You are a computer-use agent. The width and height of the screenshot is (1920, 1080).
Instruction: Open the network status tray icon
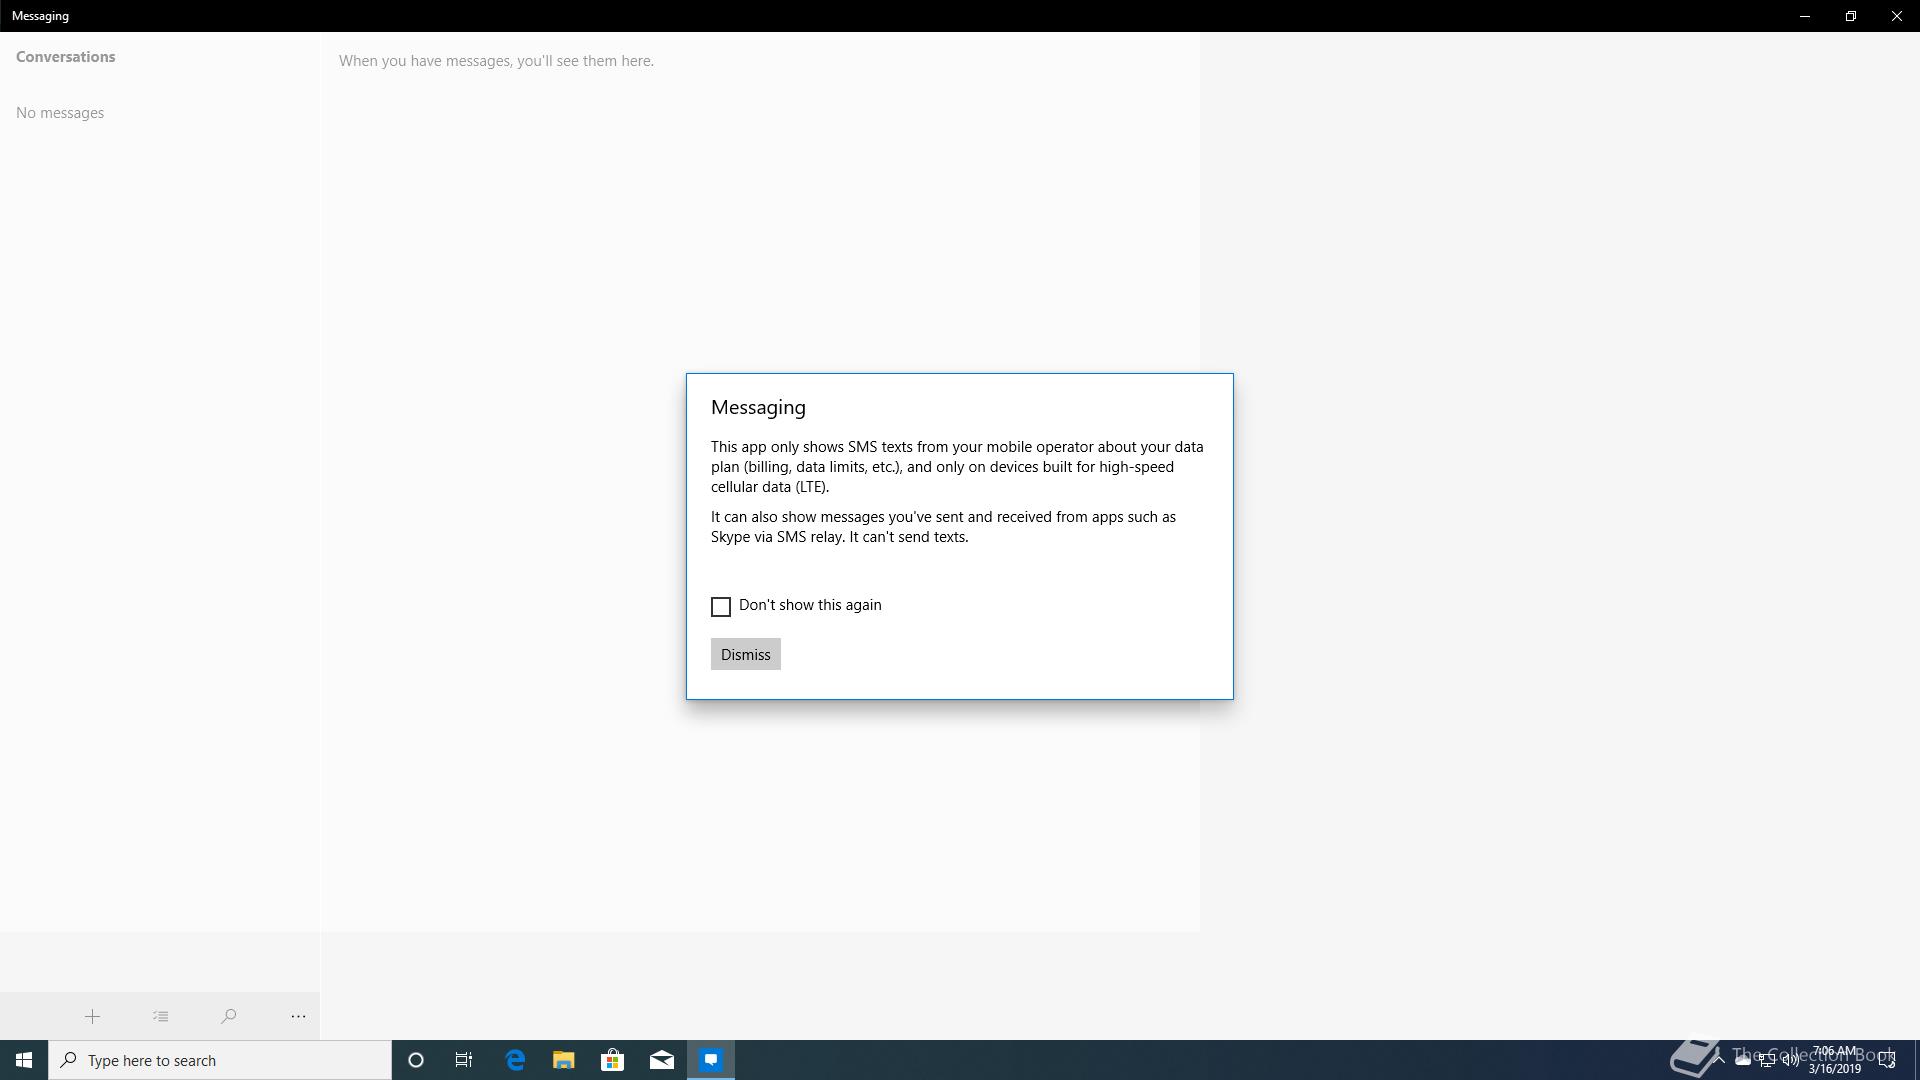(1766, 1060)
